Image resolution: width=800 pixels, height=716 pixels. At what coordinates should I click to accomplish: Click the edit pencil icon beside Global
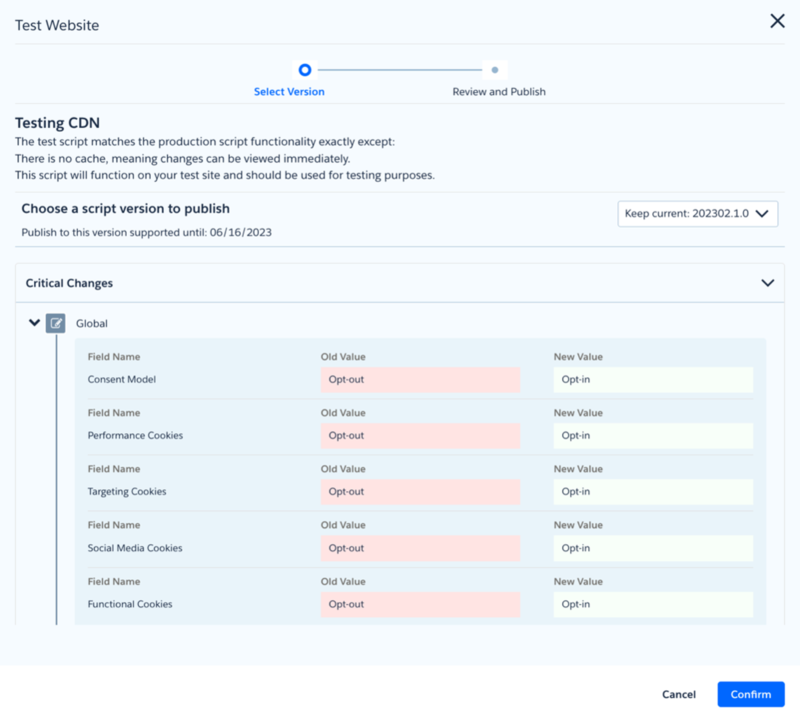pyautogui.click(x=56, y=323)
